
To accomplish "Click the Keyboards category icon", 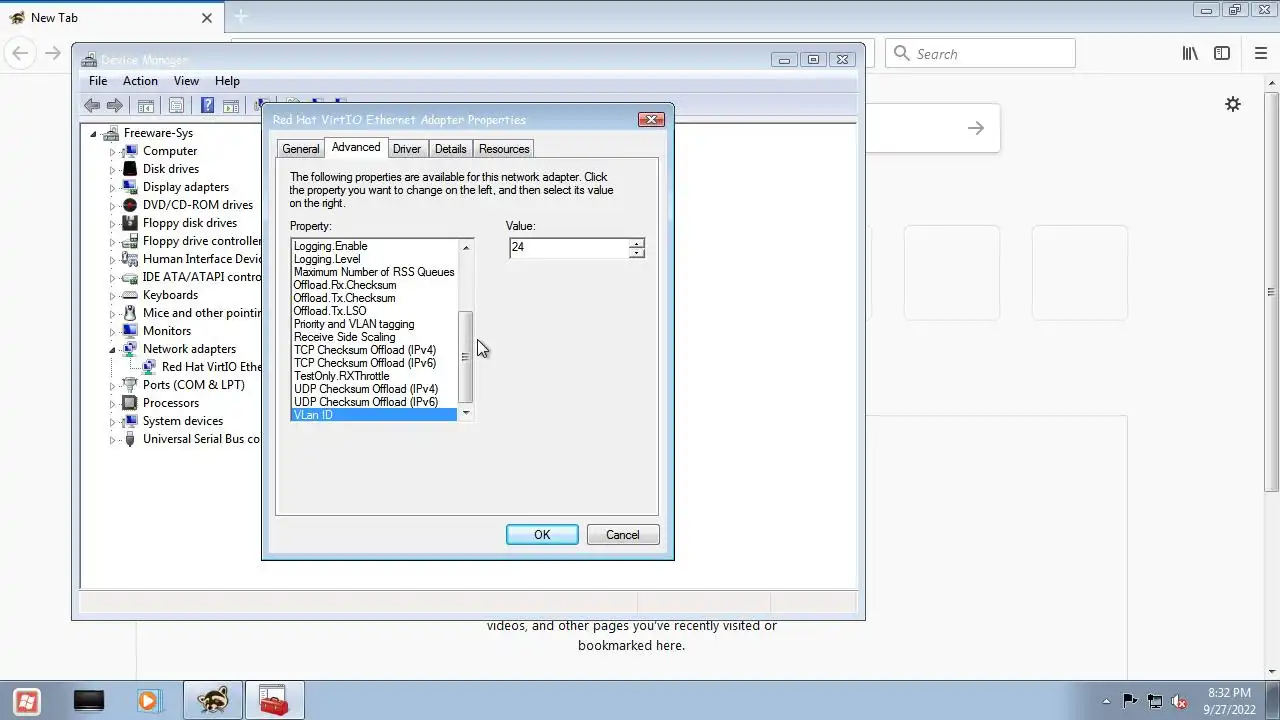I will pos(129,295).
